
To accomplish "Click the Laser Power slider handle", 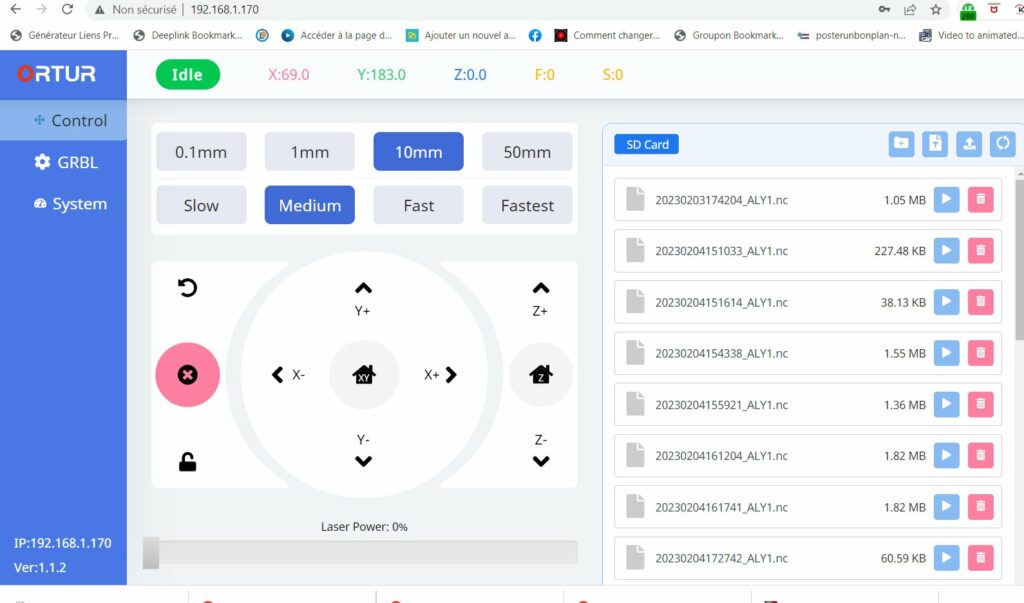I will (x=151, y=553).
